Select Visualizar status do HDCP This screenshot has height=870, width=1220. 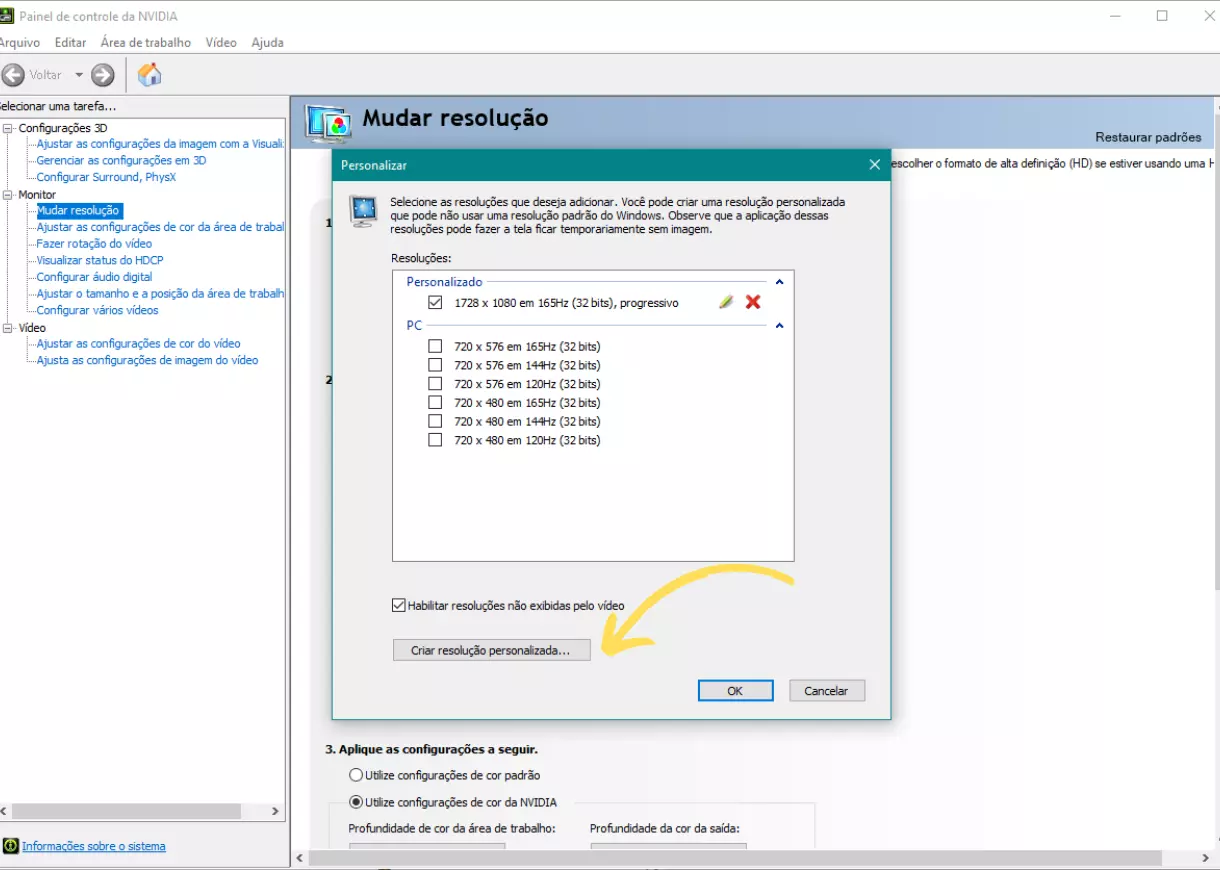(100, 260)
